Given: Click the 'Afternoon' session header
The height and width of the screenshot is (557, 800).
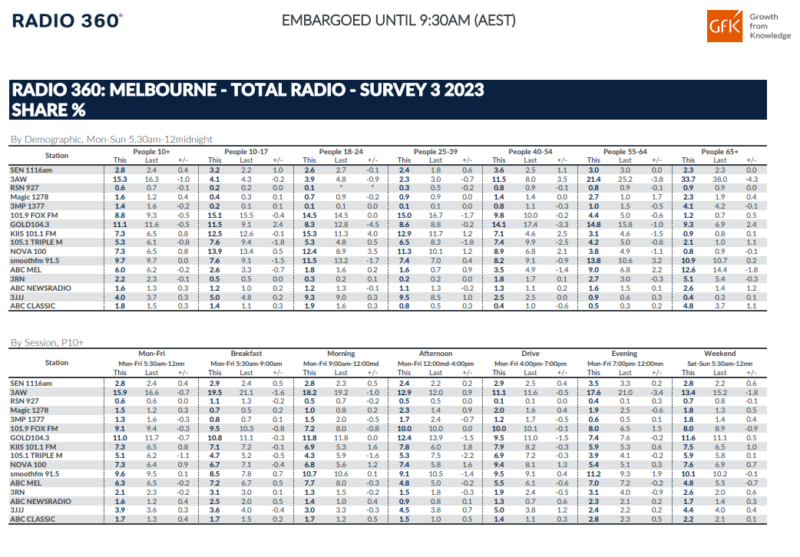Looking at the screenshot, I should point(436,353).
